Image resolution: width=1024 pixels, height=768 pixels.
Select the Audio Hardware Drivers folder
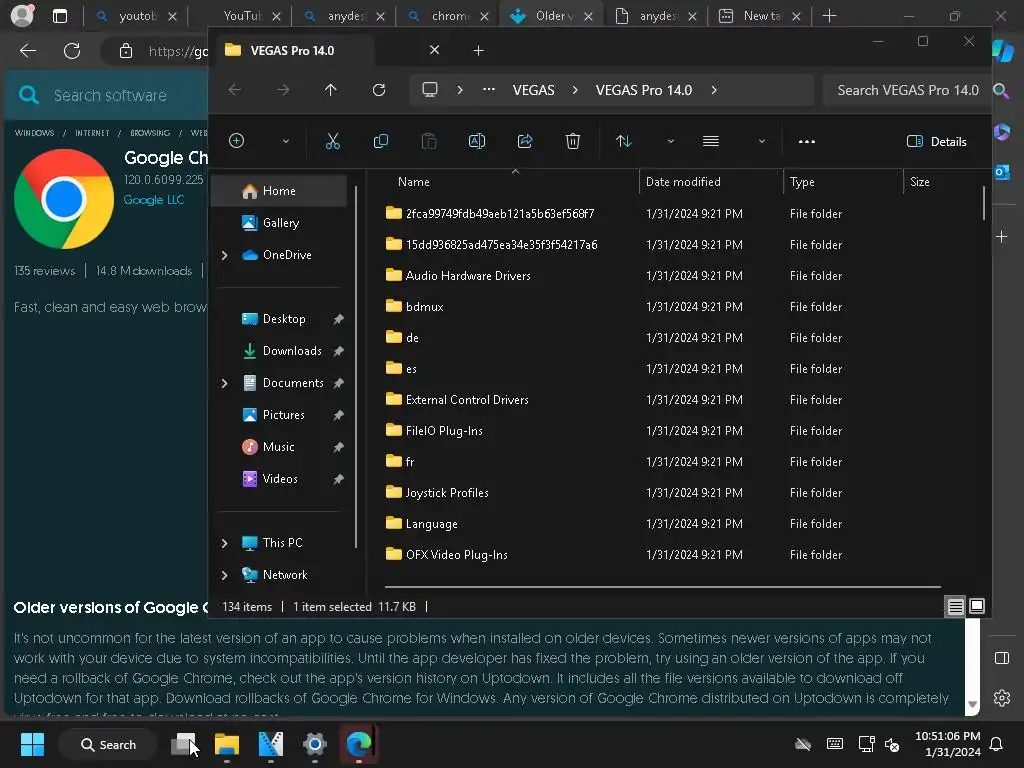[468, 276]
